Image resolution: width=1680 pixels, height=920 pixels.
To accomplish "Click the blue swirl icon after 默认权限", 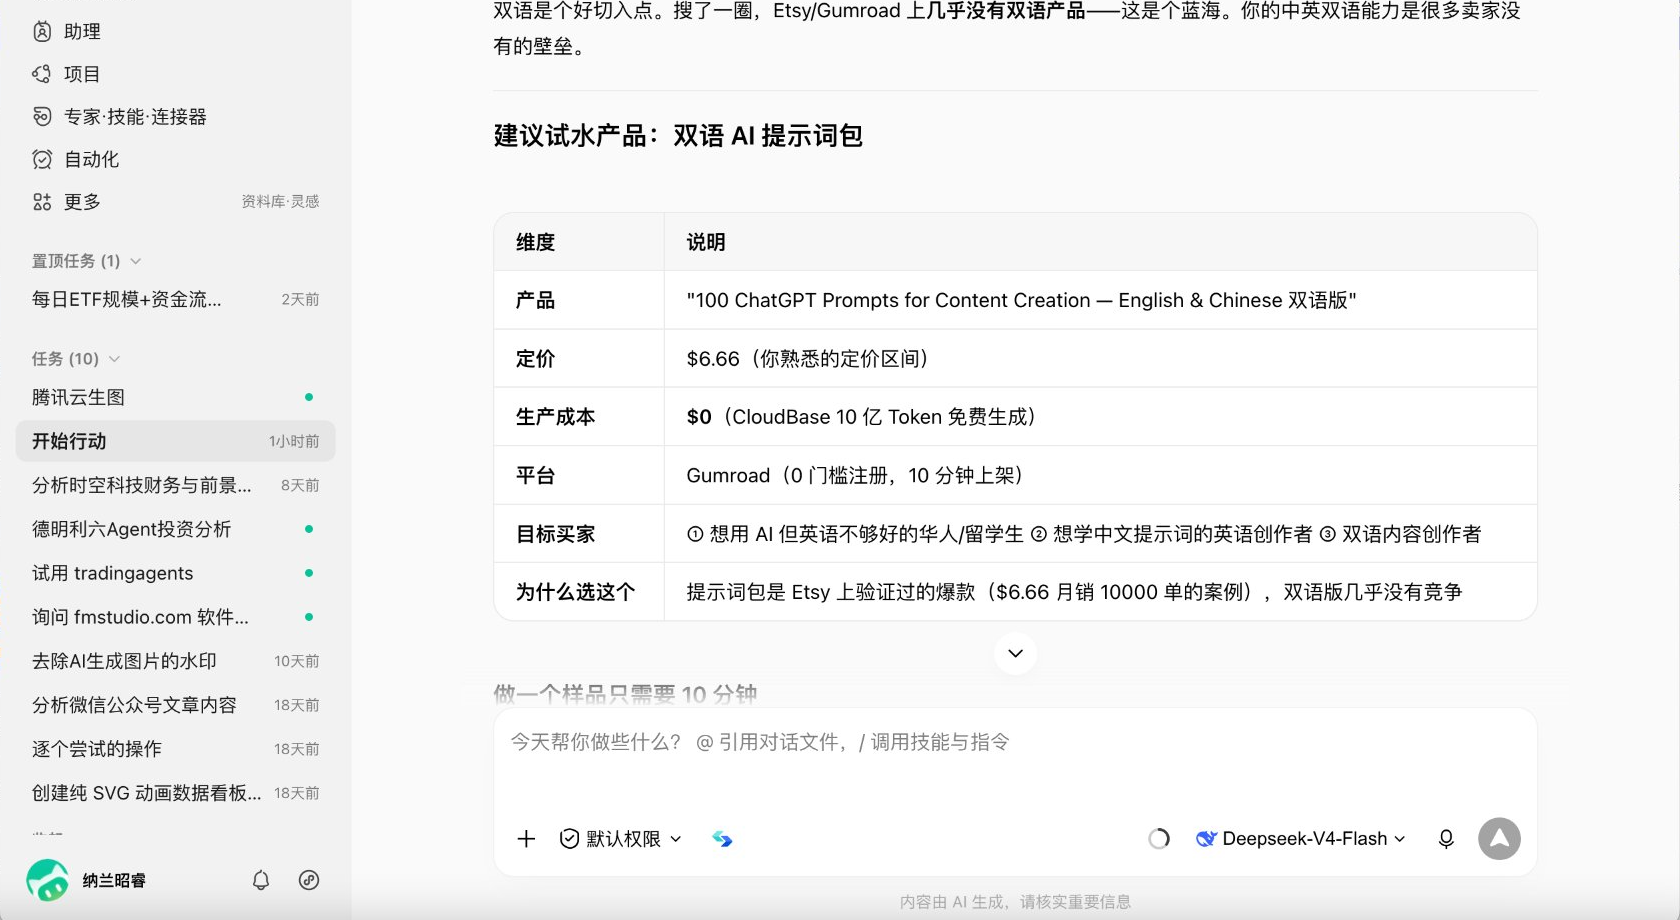I will point(722,839).
